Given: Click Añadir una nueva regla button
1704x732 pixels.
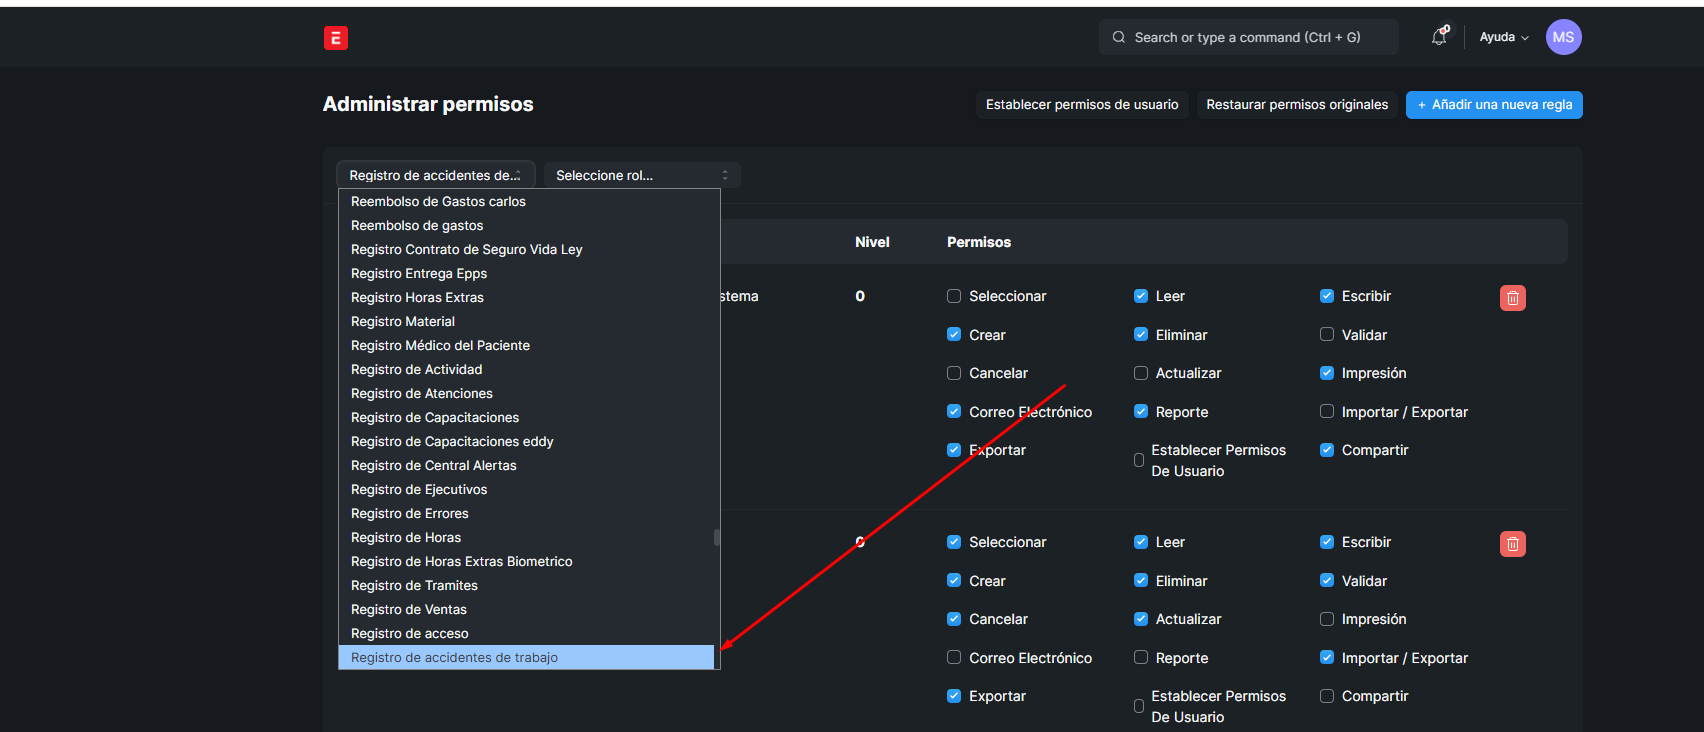Looking at the screenshot, I should pyautogui.click(x=1493, y=105).
